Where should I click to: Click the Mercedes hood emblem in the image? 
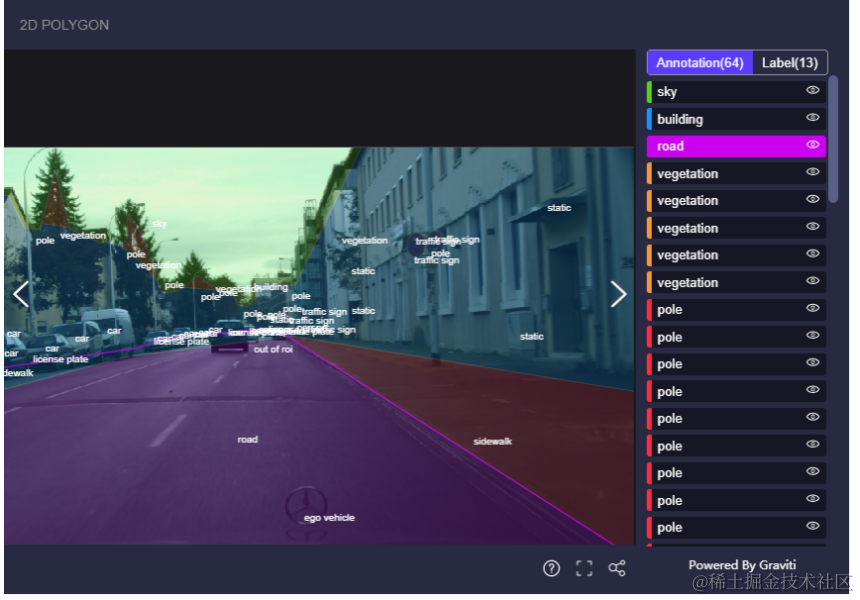tap(306, 505)
